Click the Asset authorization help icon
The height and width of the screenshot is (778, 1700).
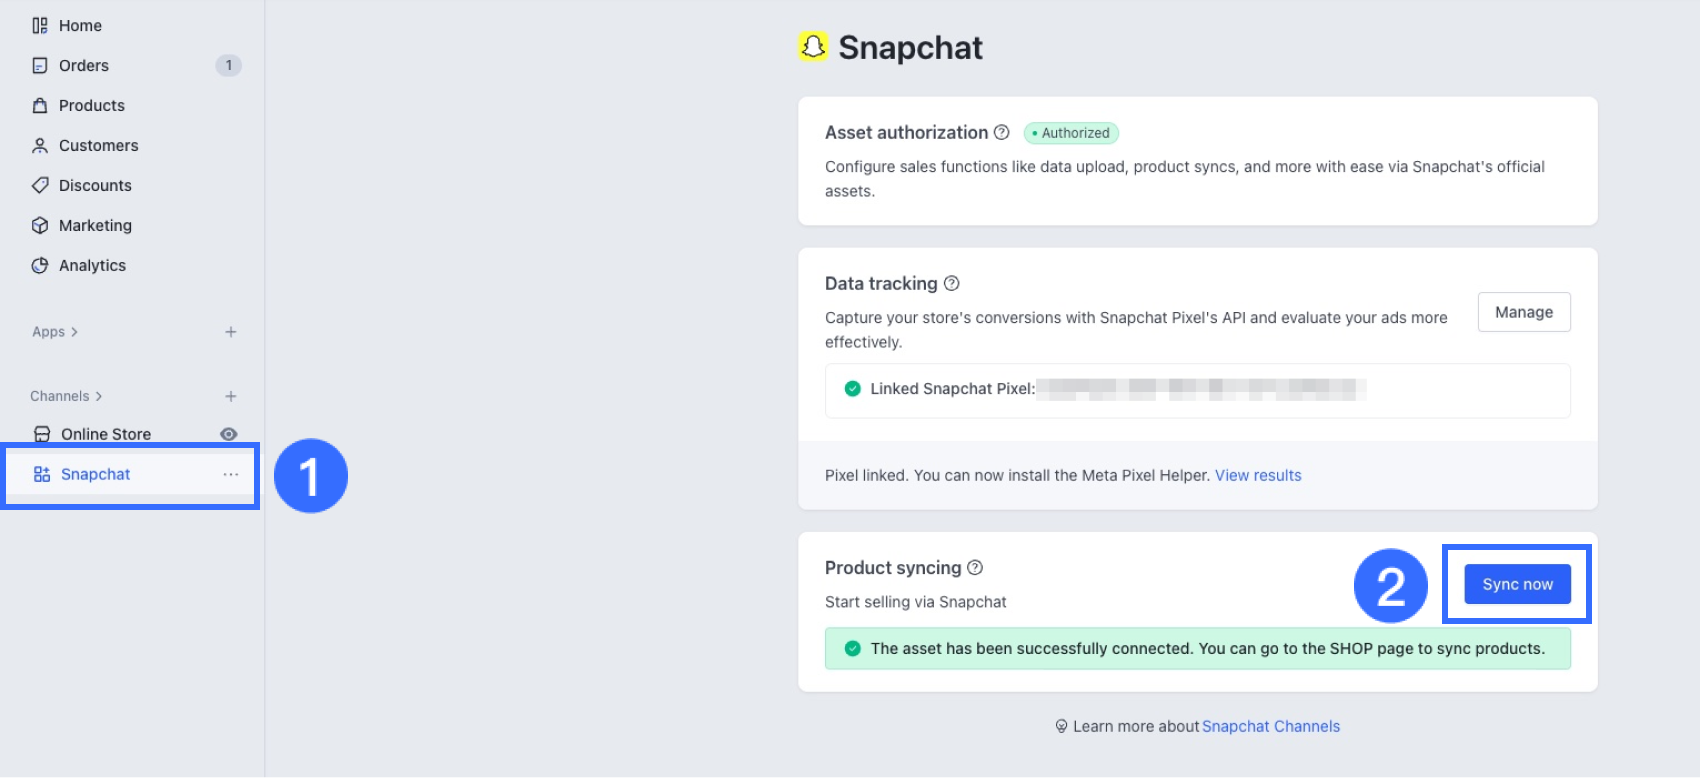point(1001,132)
